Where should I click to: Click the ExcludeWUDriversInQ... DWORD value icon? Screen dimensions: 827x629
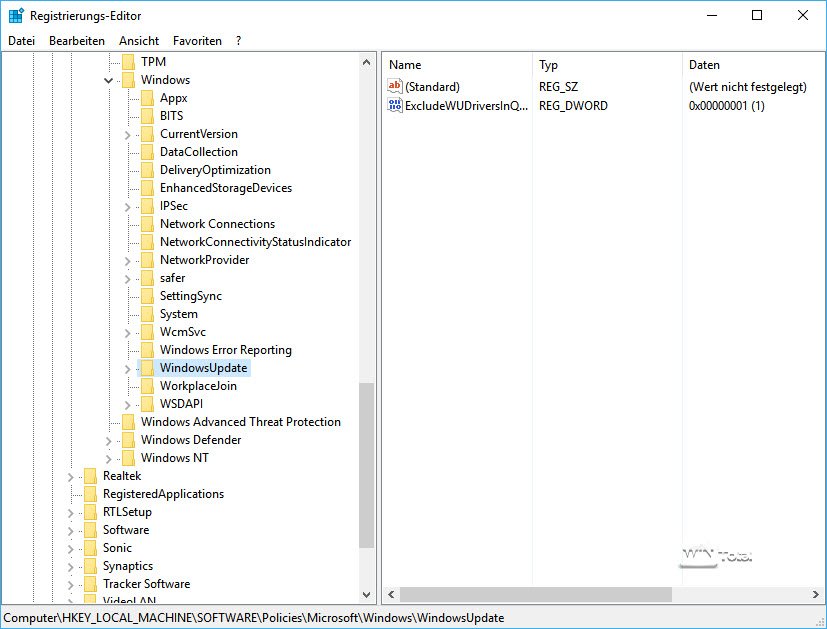[x=395, y=105]
